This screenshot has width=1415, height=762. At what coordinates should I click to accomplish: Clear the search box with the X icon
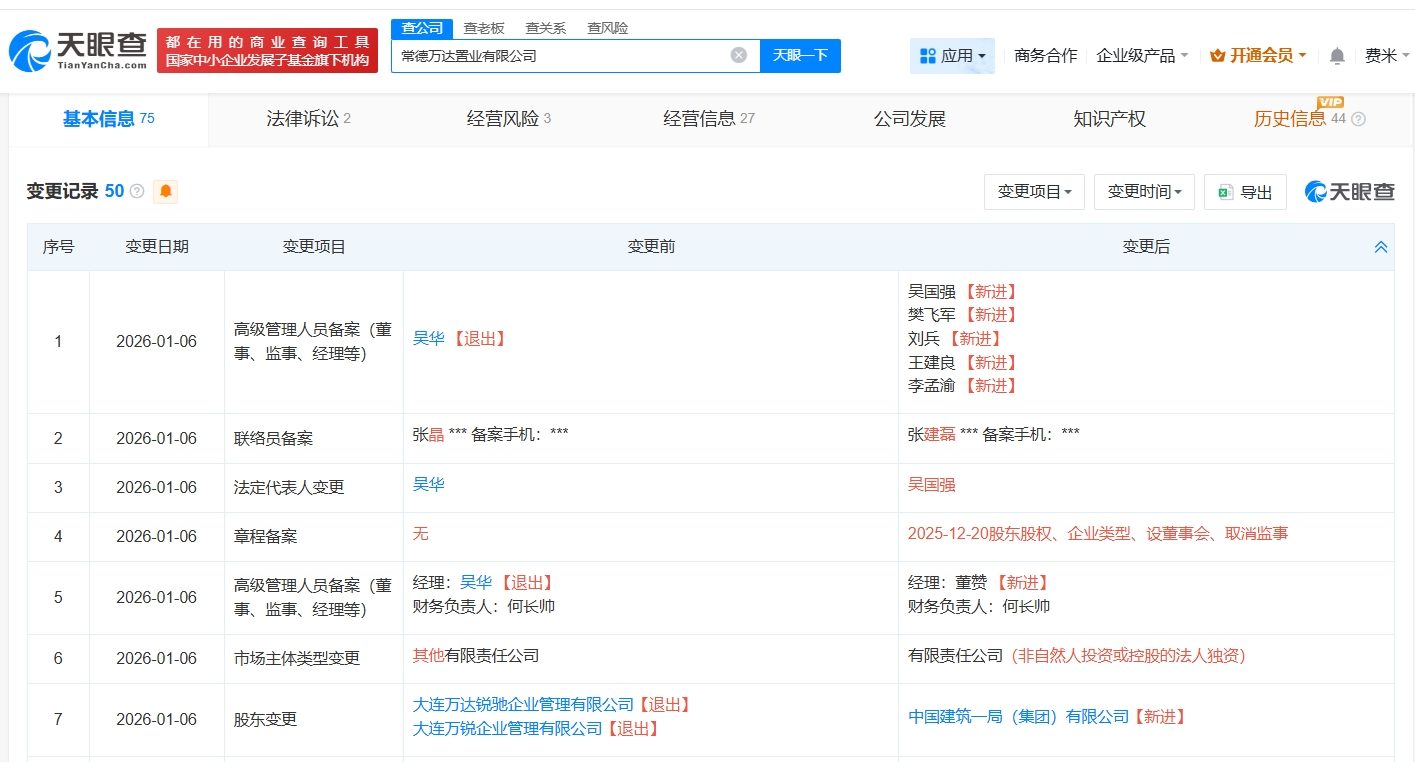tap(739, 56)
